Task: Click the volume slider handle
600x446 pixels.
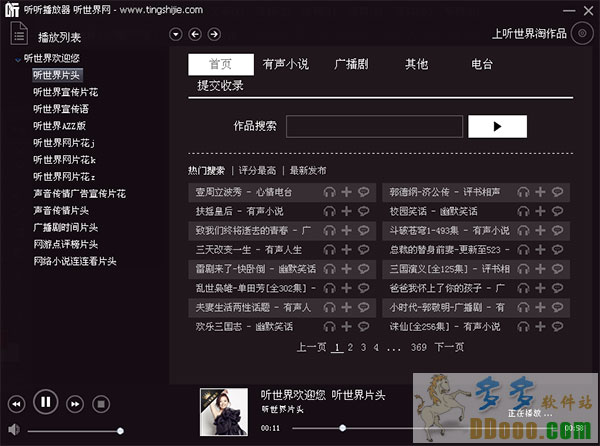Action: (x=120, y=431)
